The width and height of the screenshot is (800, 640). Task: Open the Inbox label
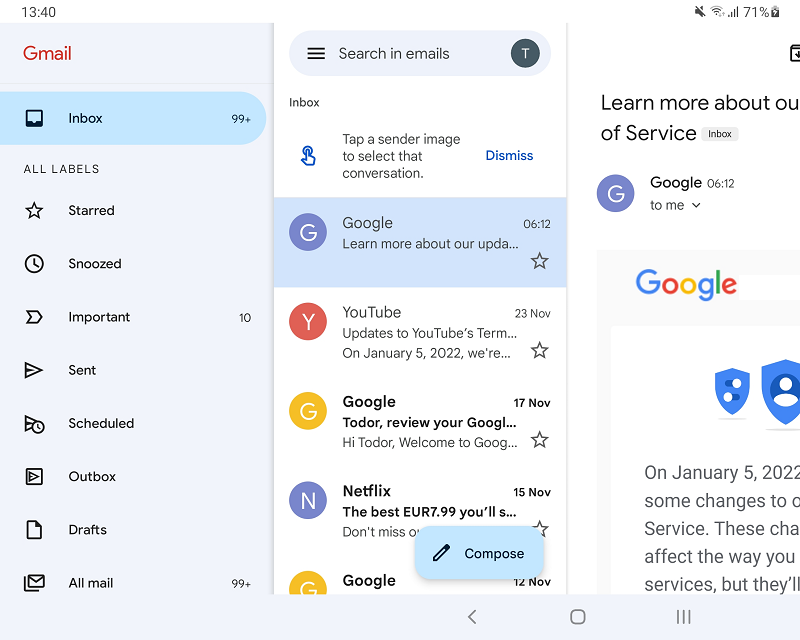(133, 118)
